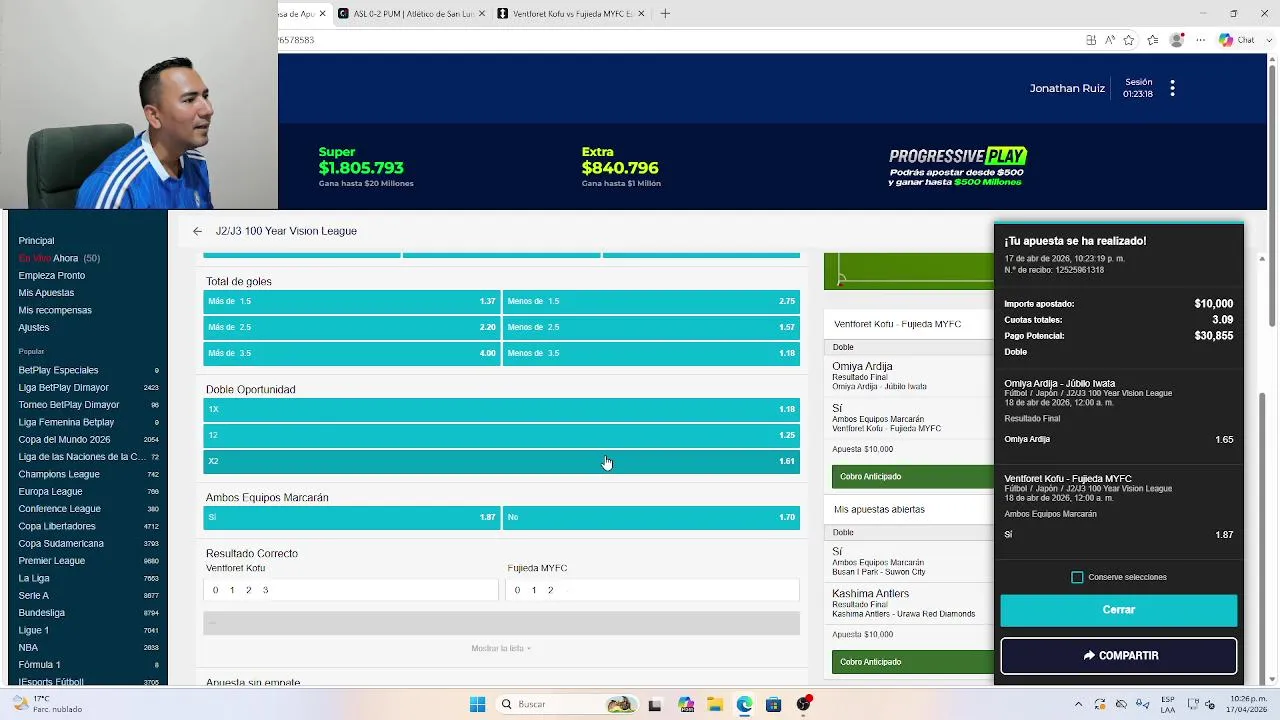Viewport: 1280px width, 720px height.
Task: Open Task View from the taskbar
Action: [654, 704]
